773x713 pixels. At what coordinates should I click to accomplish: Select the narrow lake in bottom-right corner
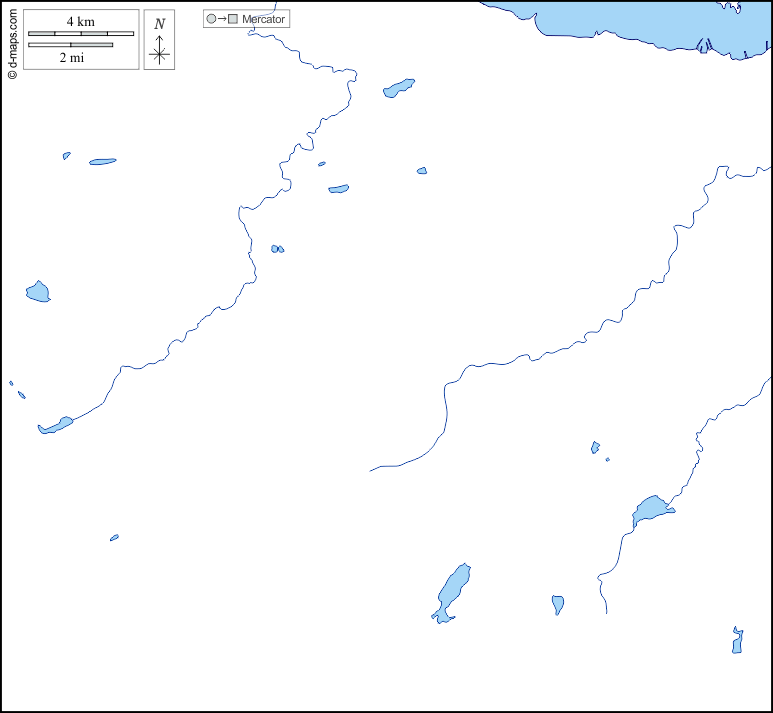pos(737,641)
